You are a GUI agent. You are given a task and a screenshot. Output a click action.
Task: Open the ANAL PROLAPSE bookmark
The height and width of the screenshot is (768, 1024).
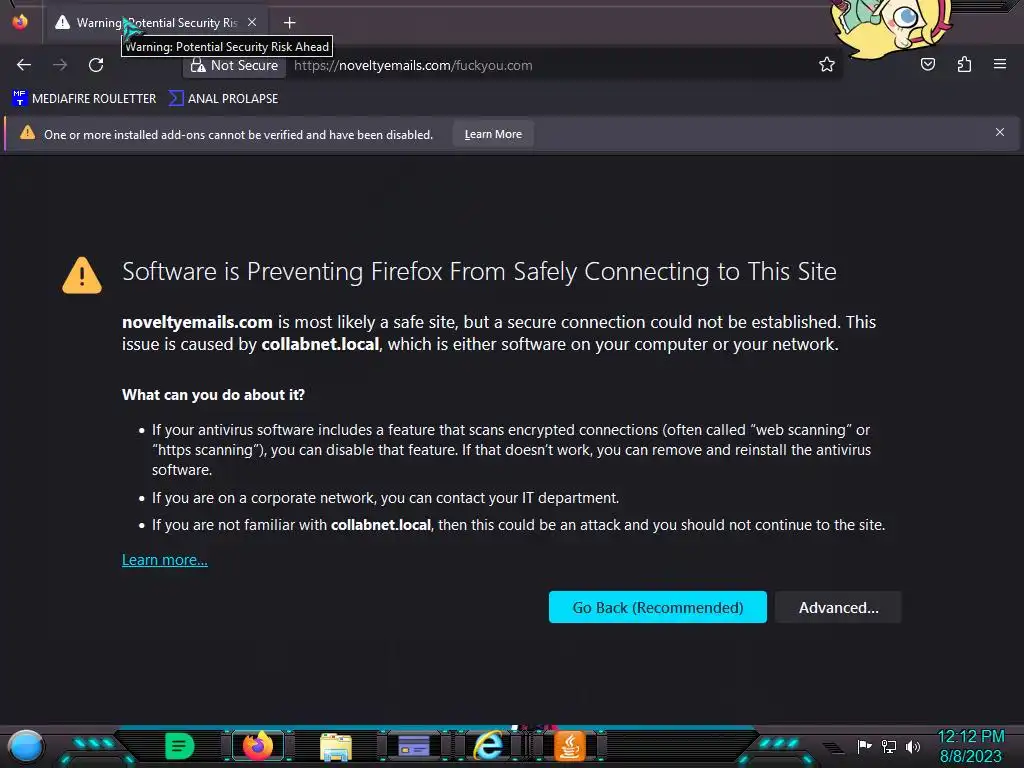click(x=223, y=99)
